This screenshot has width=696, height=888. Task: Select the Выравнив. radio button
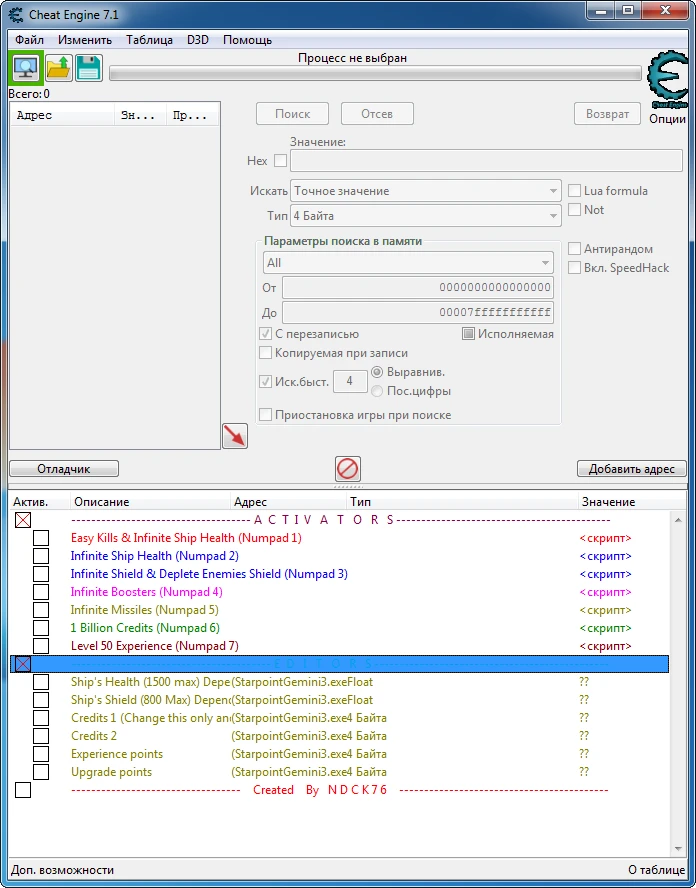pyautogui.click(x=377, y=372)
